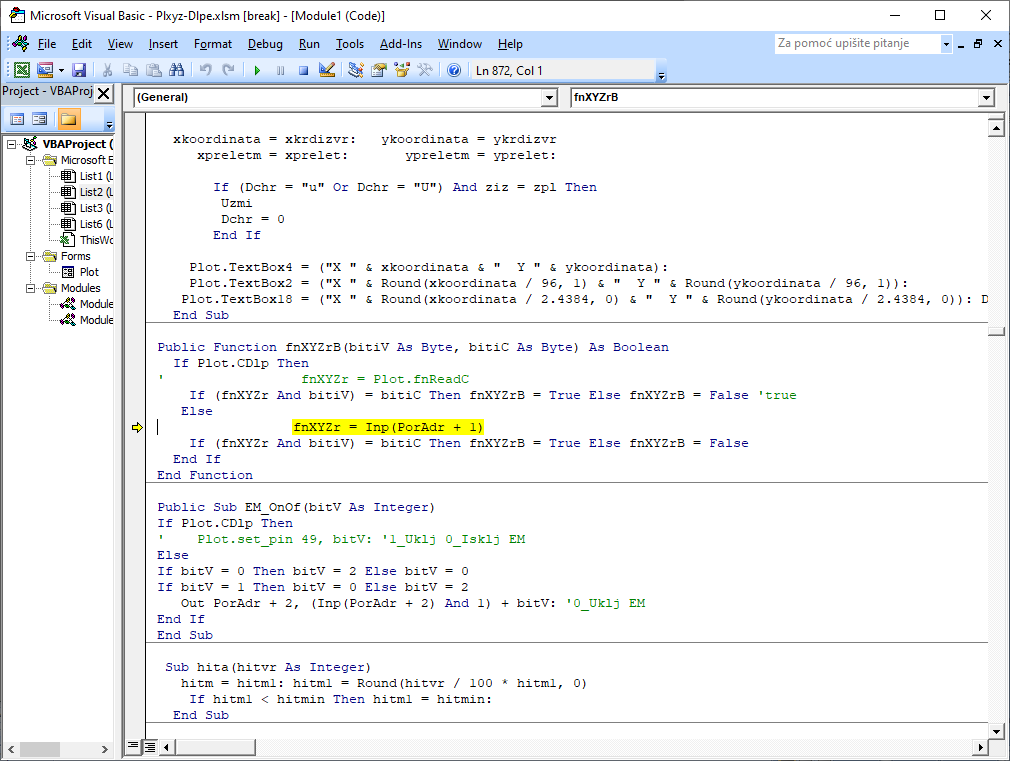Toggle Design Mode icon
Viewport: 1010px width, 761px height.
(327, 70)
